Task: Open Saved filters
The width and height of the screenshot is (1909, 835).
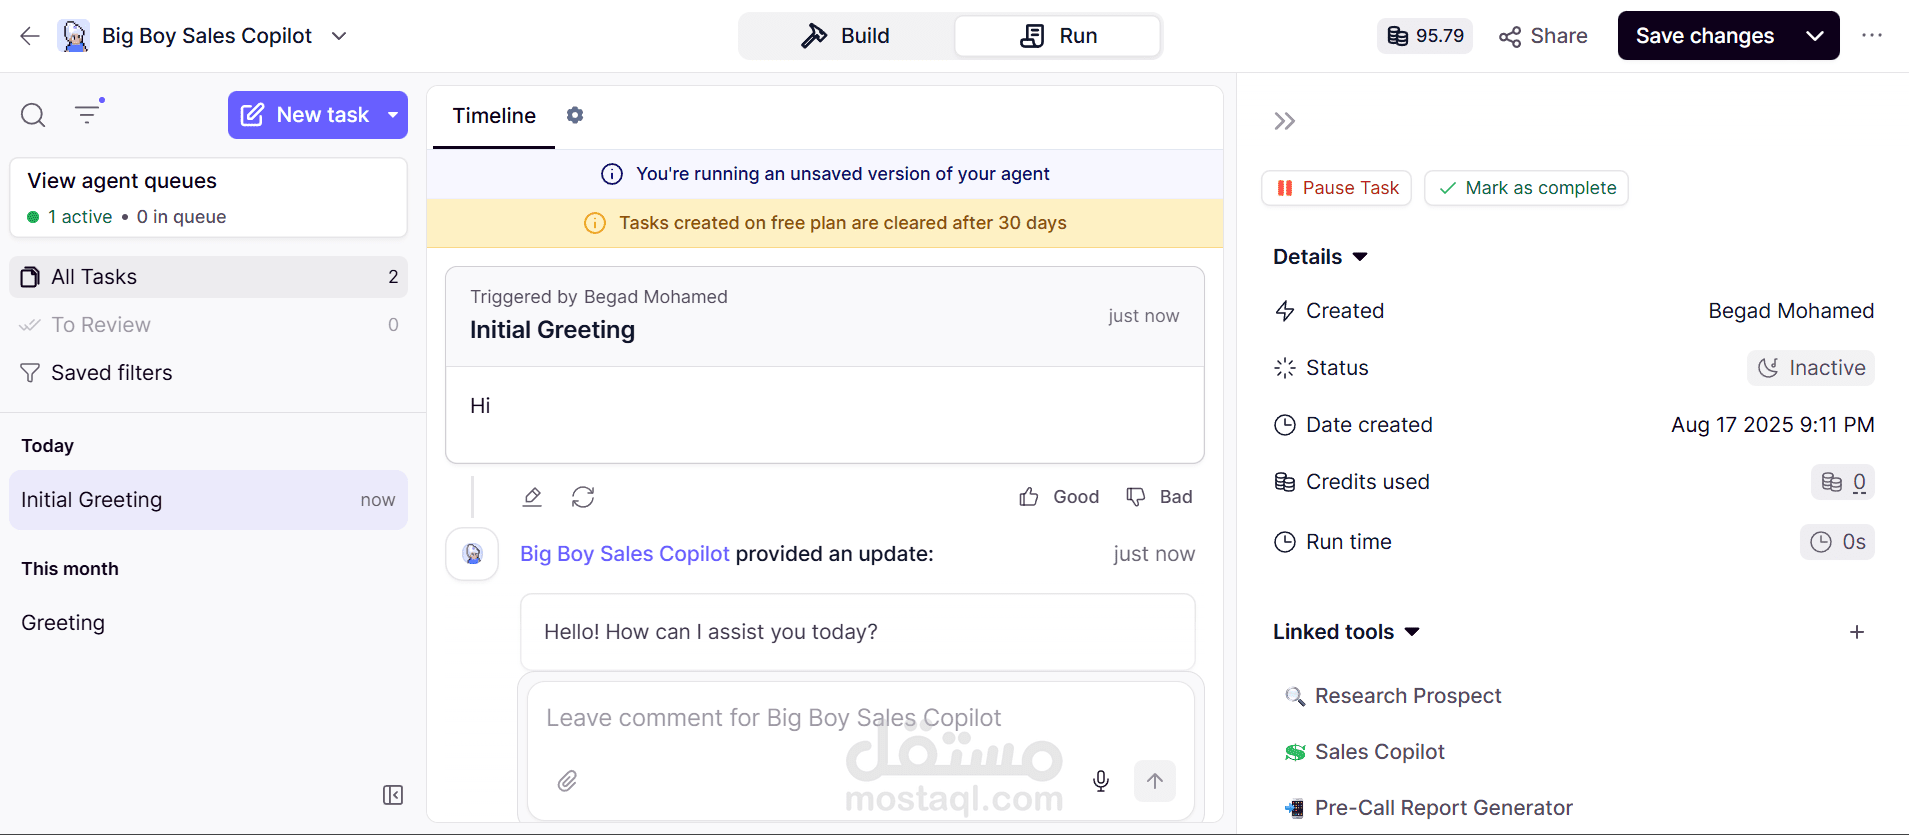Action: tap(209, 373)
